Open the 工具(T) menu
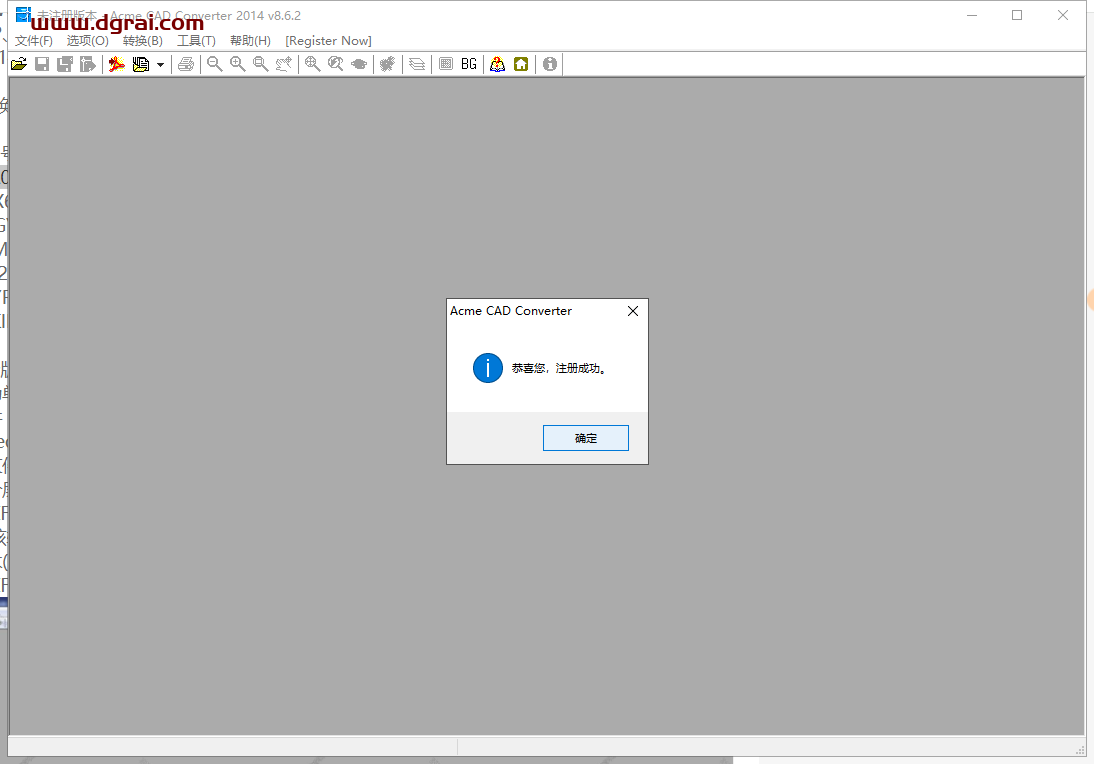 point(197,41)
